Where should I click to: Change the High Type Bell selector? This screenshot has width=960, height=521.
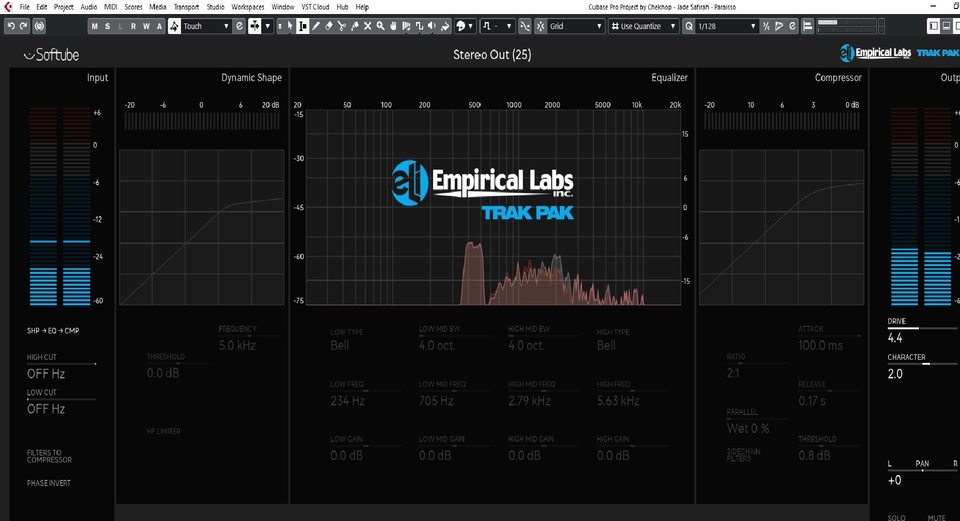pyautogui.click(x=606, y=345)
